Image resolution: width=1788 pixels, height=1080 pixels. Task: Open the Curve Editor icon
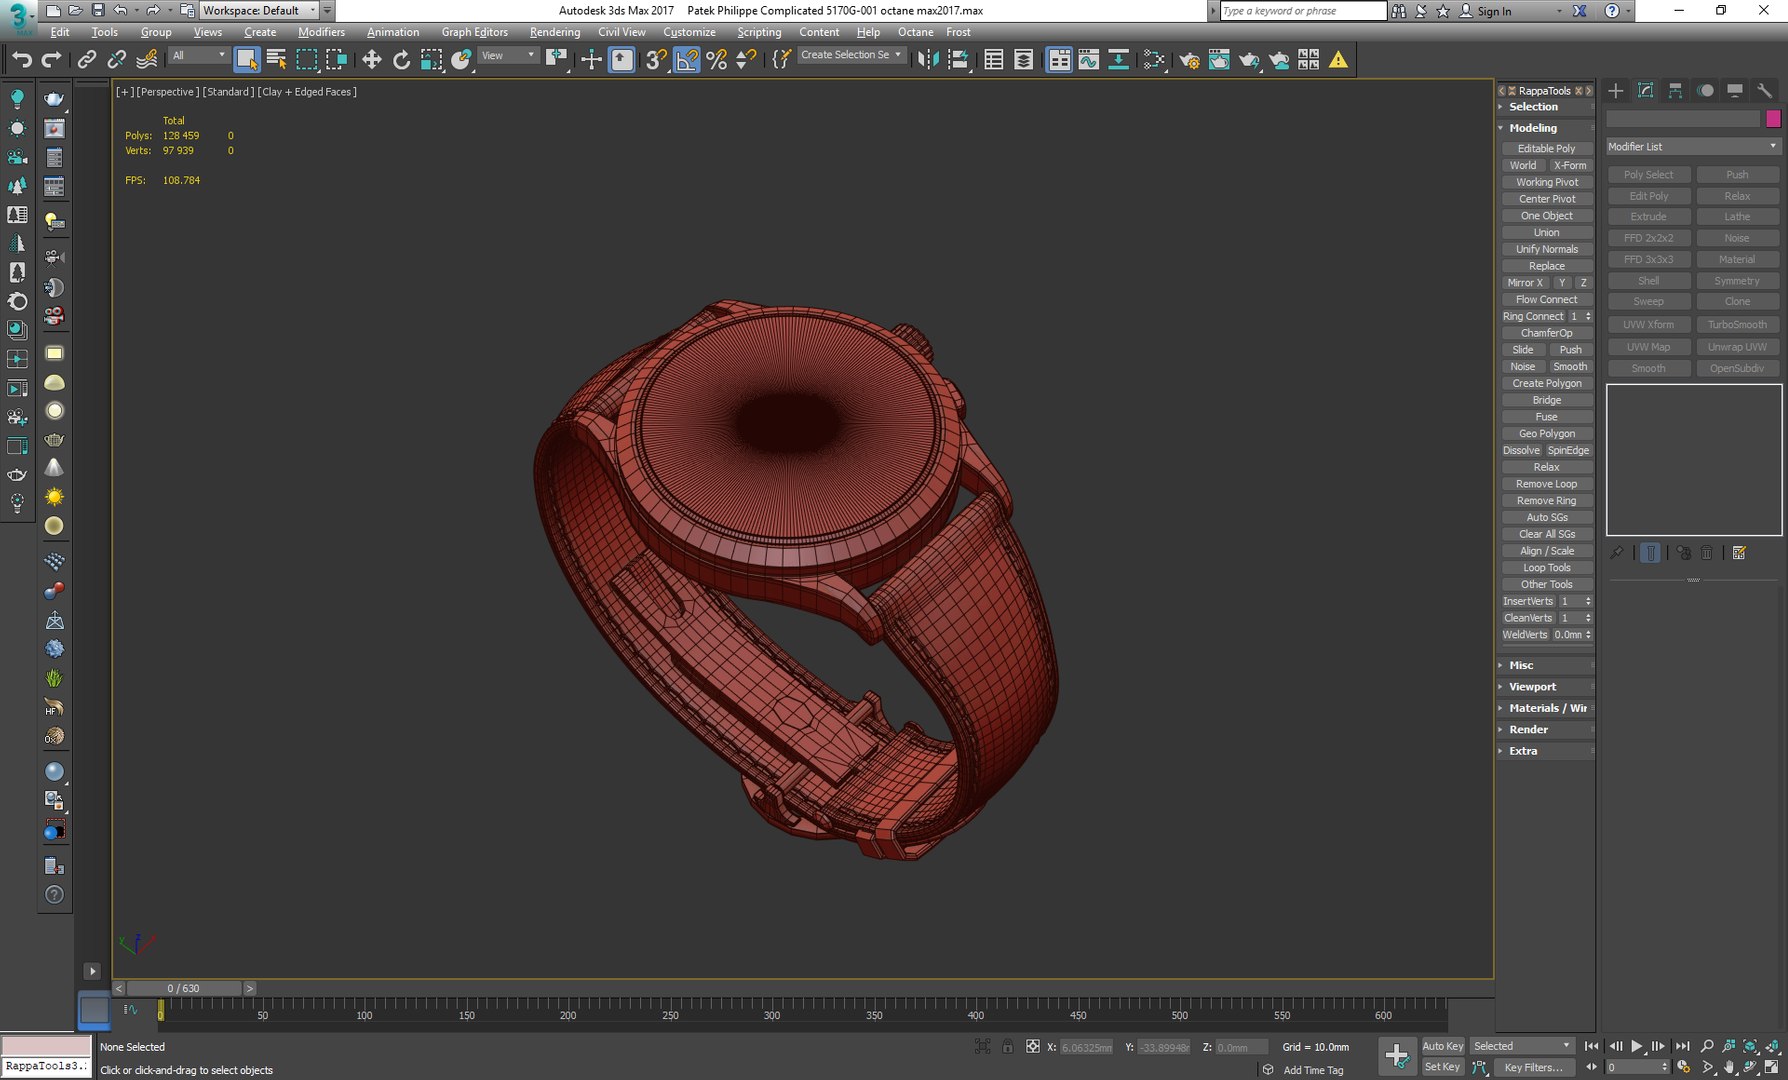(x=1088, y=60)
